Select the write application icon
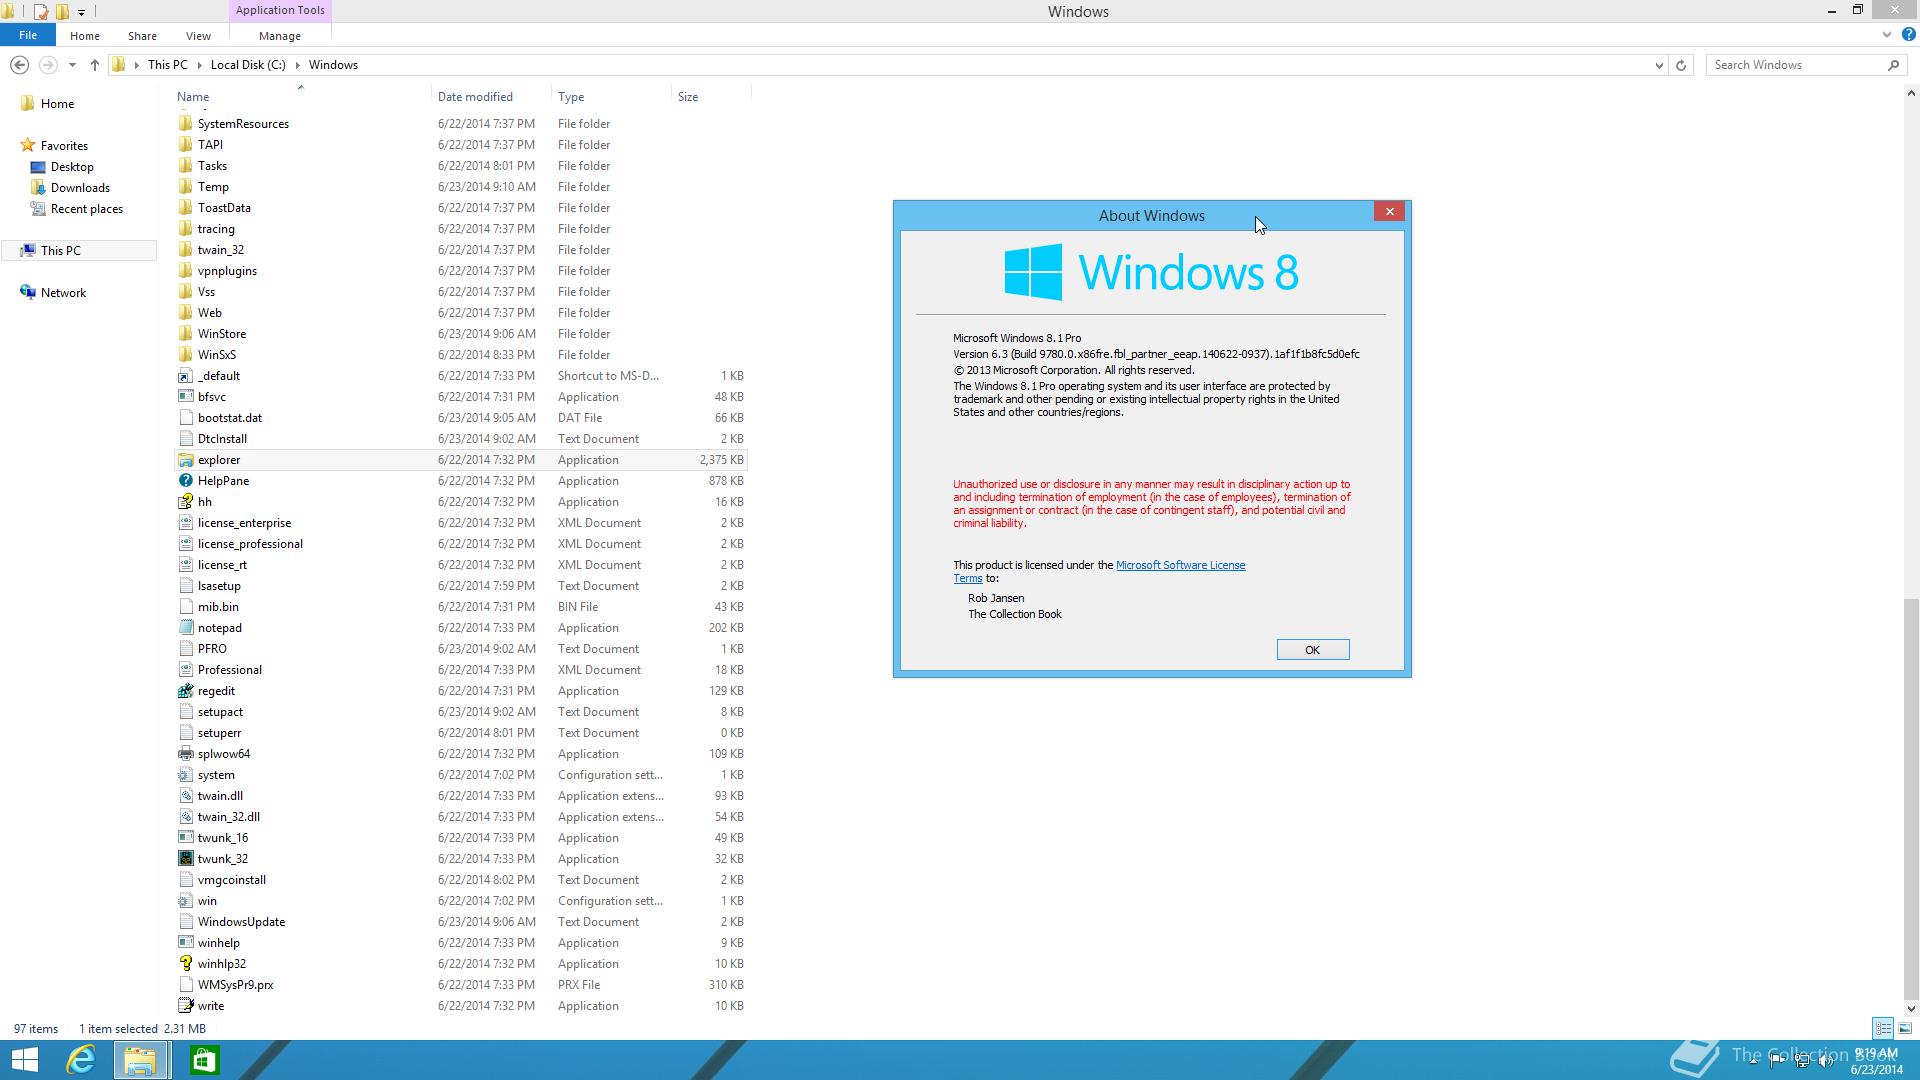 (185, 1006)
